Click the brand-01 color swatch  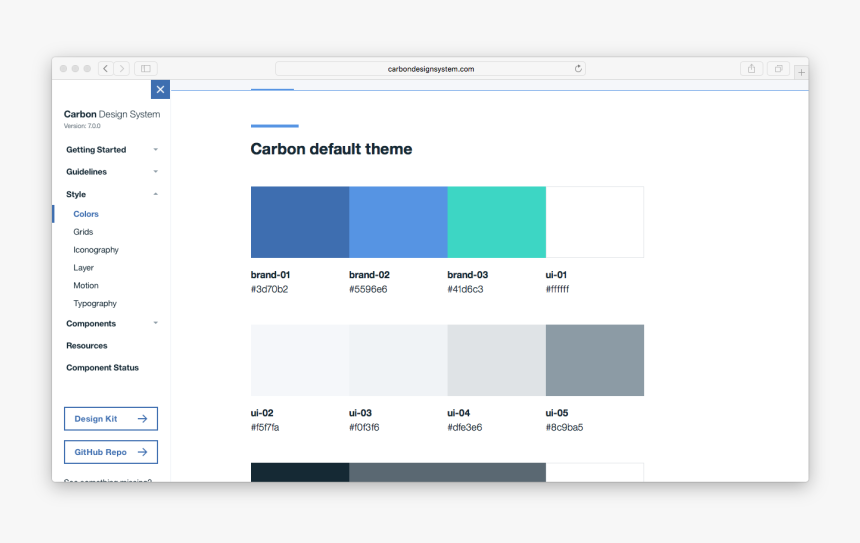300,222
